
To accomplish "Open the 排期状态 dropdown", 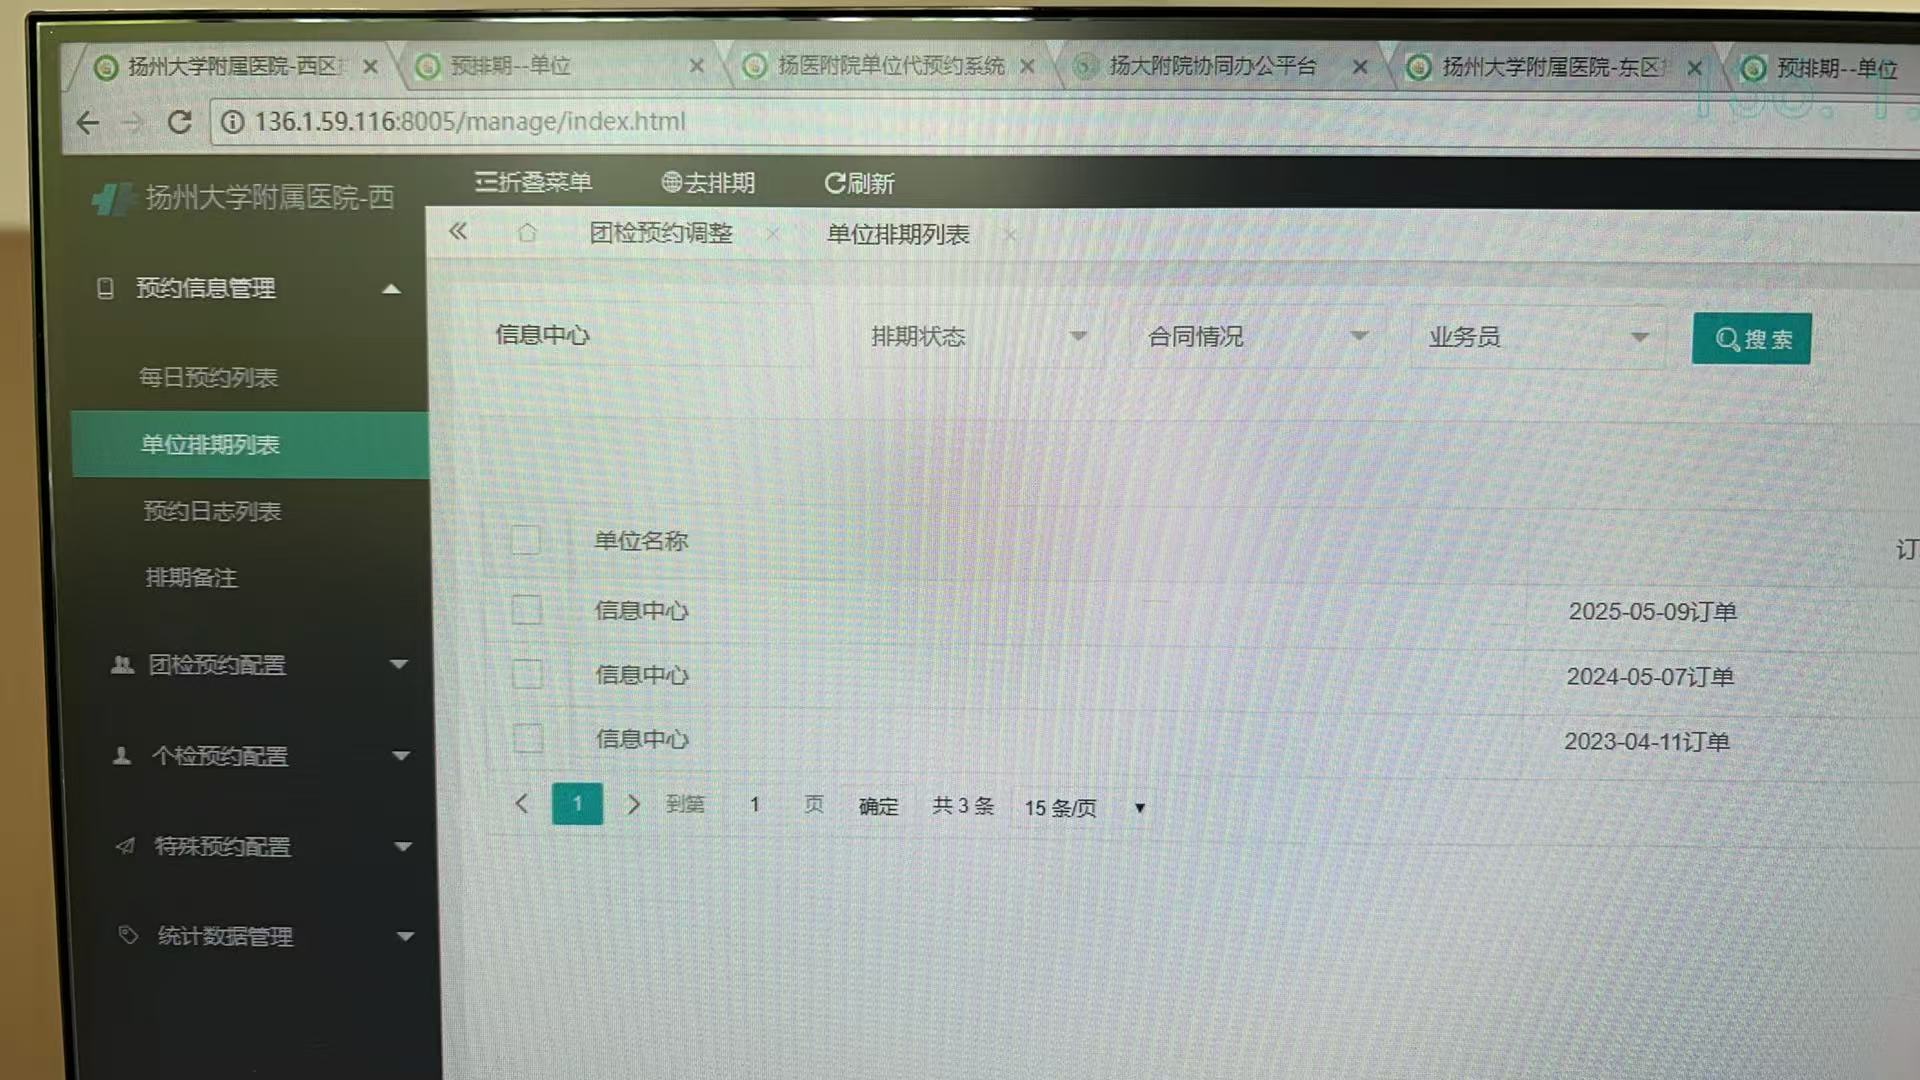I will tap(978, 337).
